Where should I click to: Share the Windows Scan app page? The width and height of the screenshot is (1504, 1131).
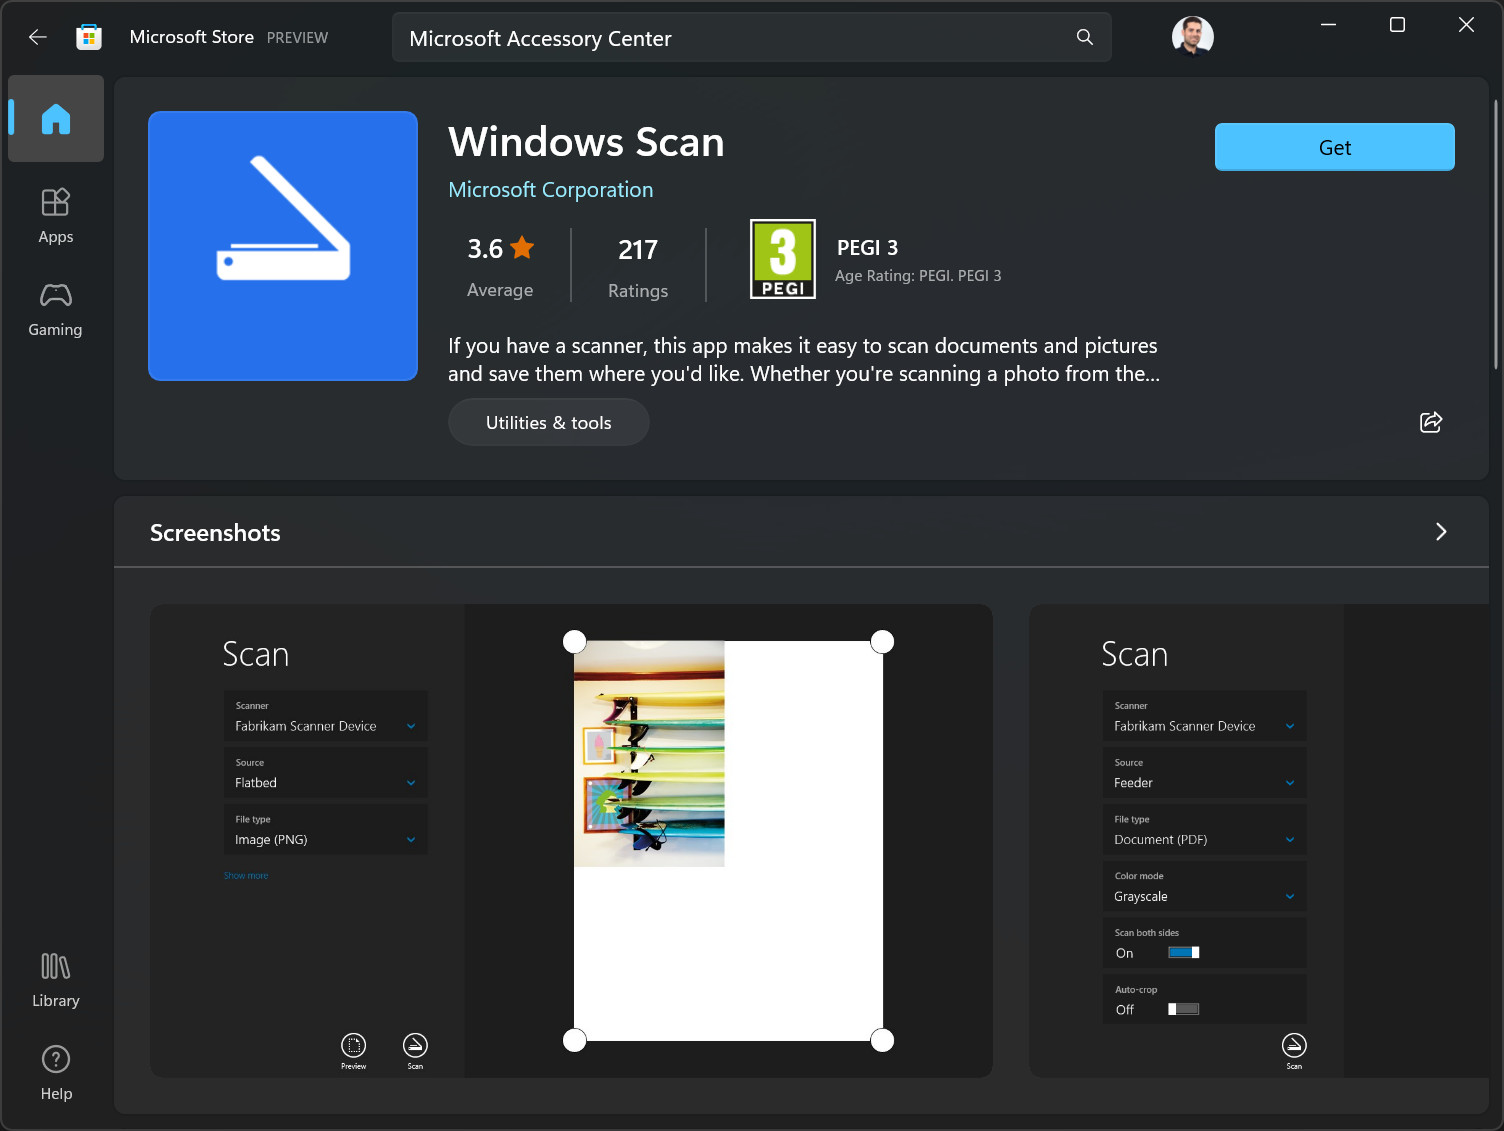[1430, 422]
